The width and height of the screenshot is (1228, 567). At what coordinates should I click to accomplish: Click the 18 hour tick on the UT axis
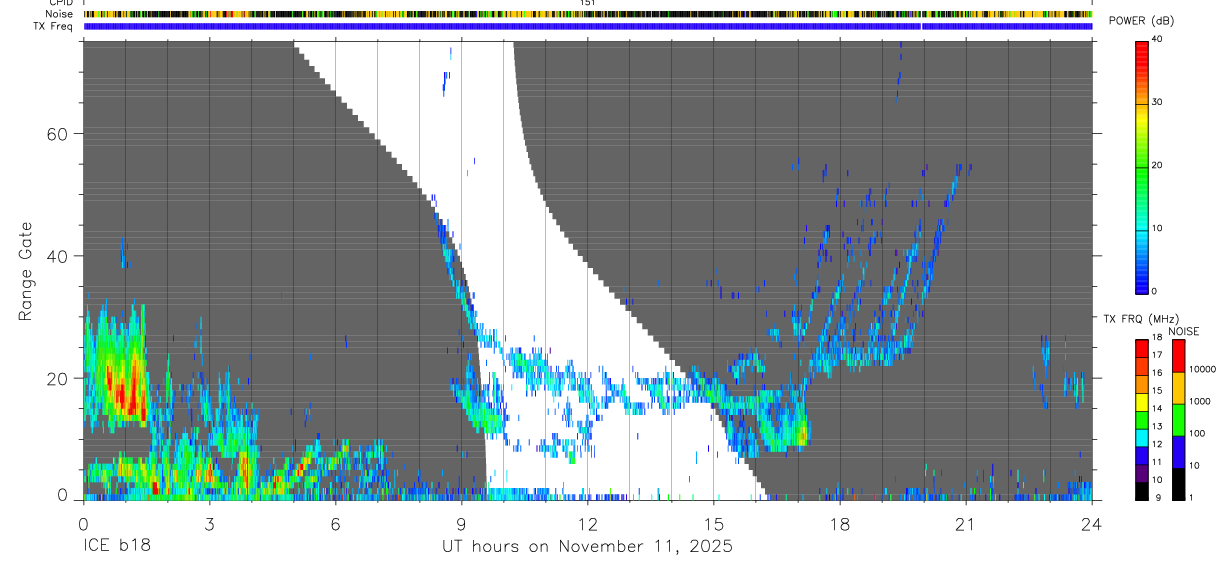[839, 523]
